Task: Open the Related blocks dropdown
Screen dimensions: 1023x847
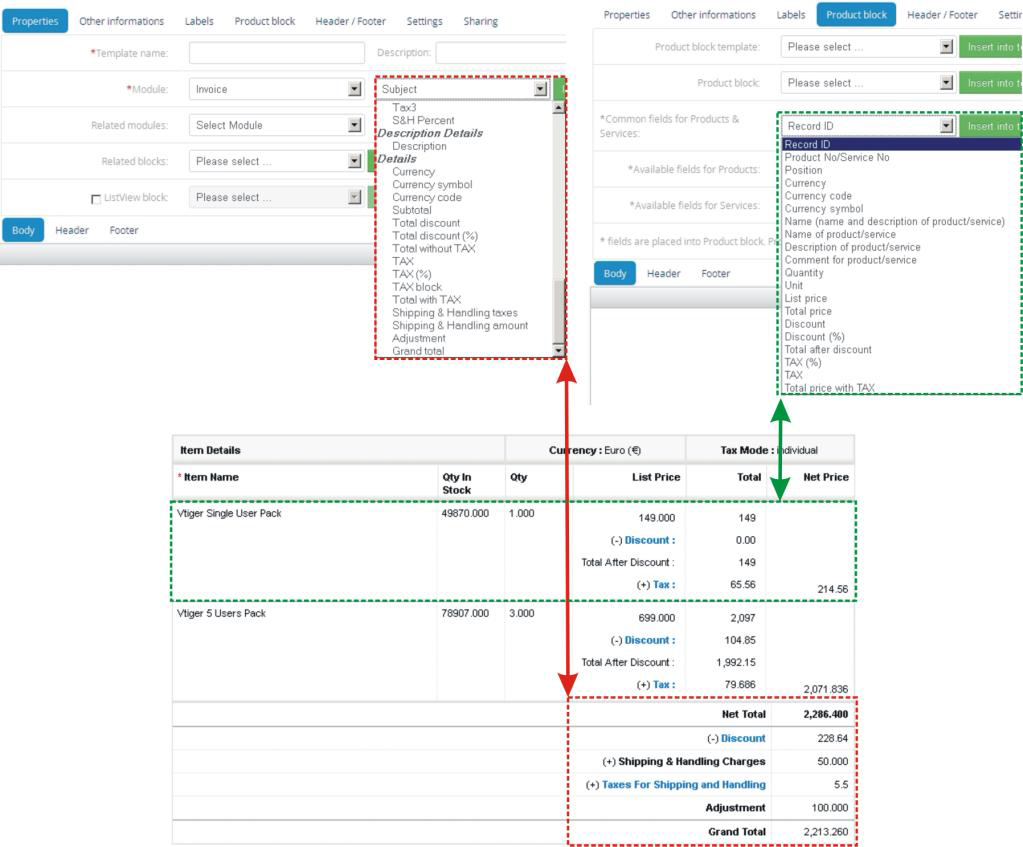Action: pos(276,161)
